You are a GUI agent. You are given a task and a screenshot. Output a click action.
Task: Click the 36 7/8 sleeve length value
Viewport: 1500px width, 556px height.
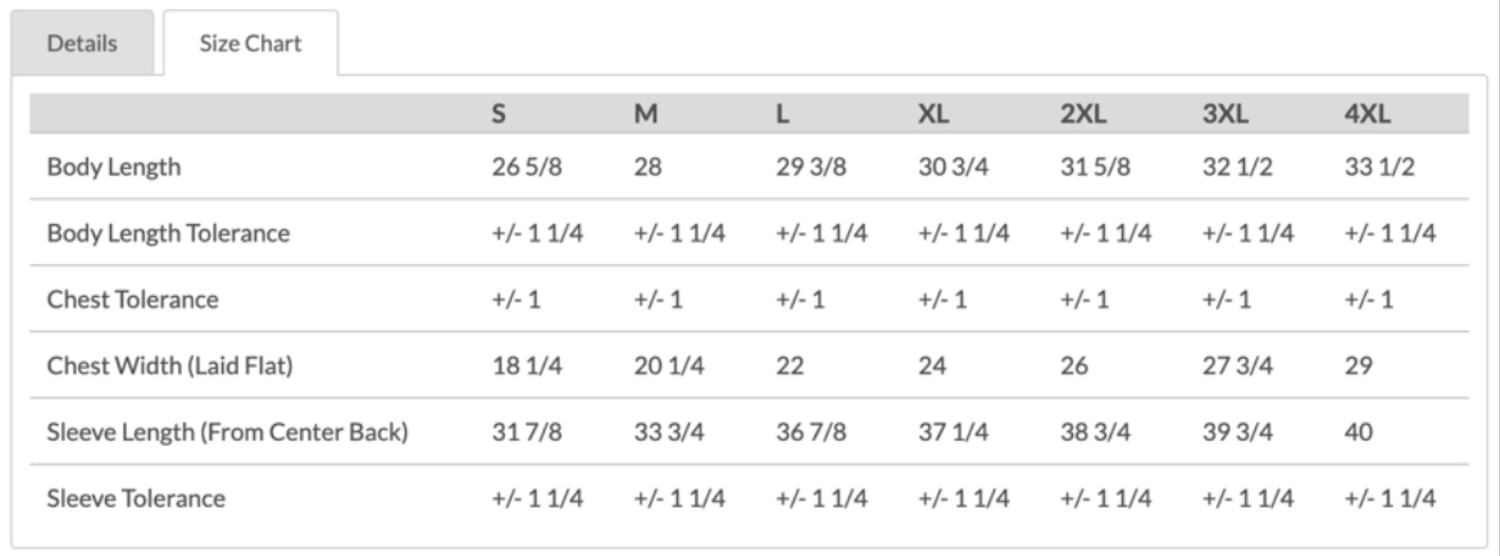point(811,432)
